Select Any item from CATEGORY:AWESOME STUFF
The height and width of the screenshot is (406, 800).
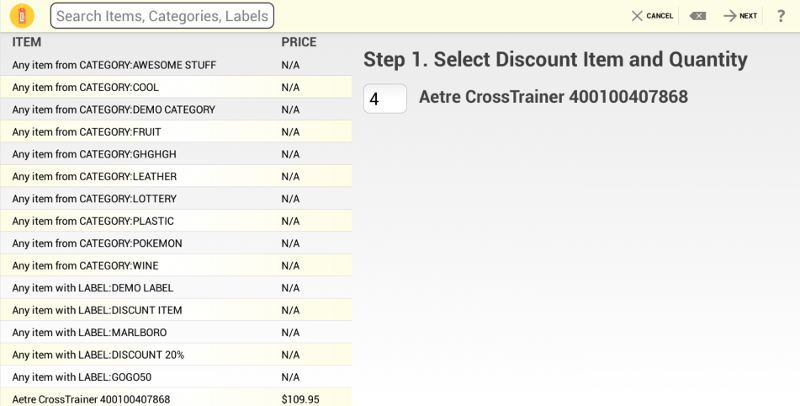[x=176, y=65]
